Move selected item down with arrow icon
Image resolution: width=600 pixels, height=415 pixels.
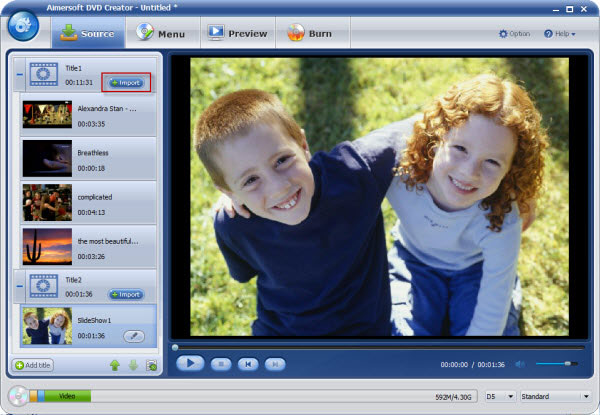coord(133,365)
